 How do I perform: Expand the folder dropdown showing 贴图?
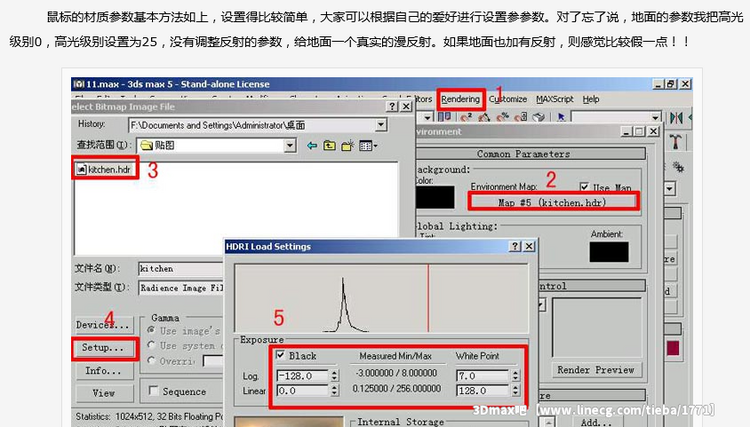(290, 145)
